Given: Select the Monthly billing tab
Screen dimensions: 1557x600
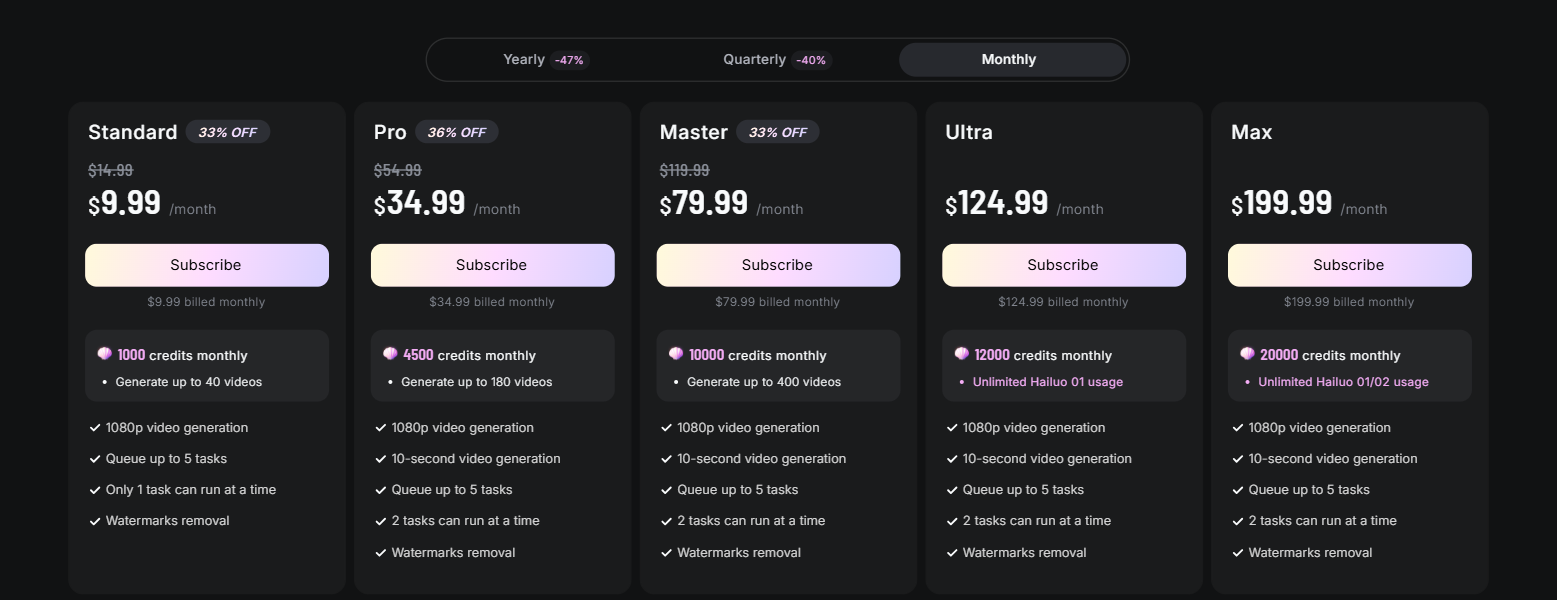Looking at the screenshot, I should [x=1012, y=60].
